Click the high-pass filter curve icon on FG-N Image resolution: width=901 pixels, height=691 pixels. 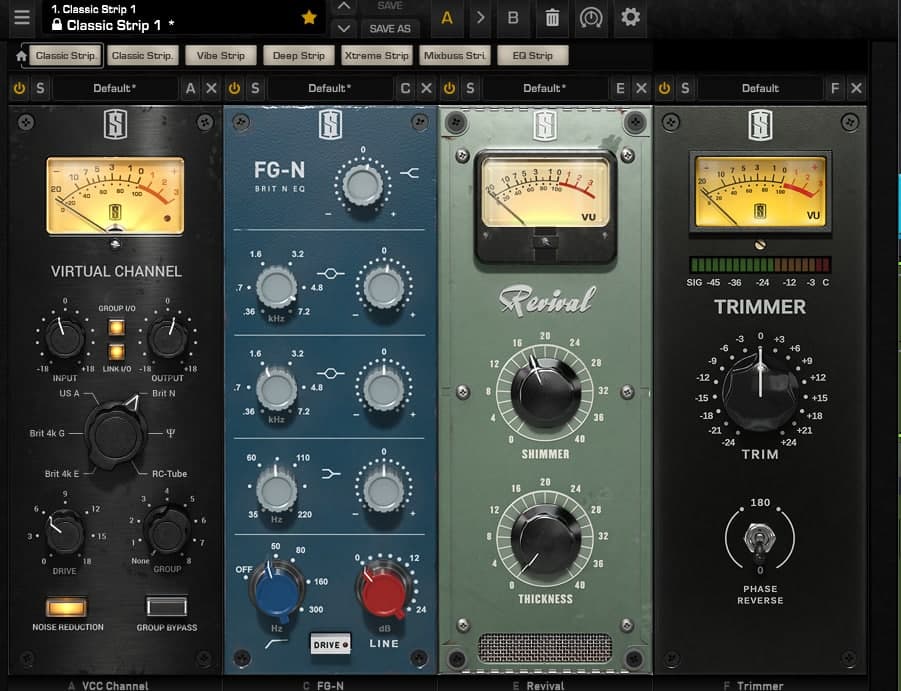pyautogui.click(x=276, y=644)
